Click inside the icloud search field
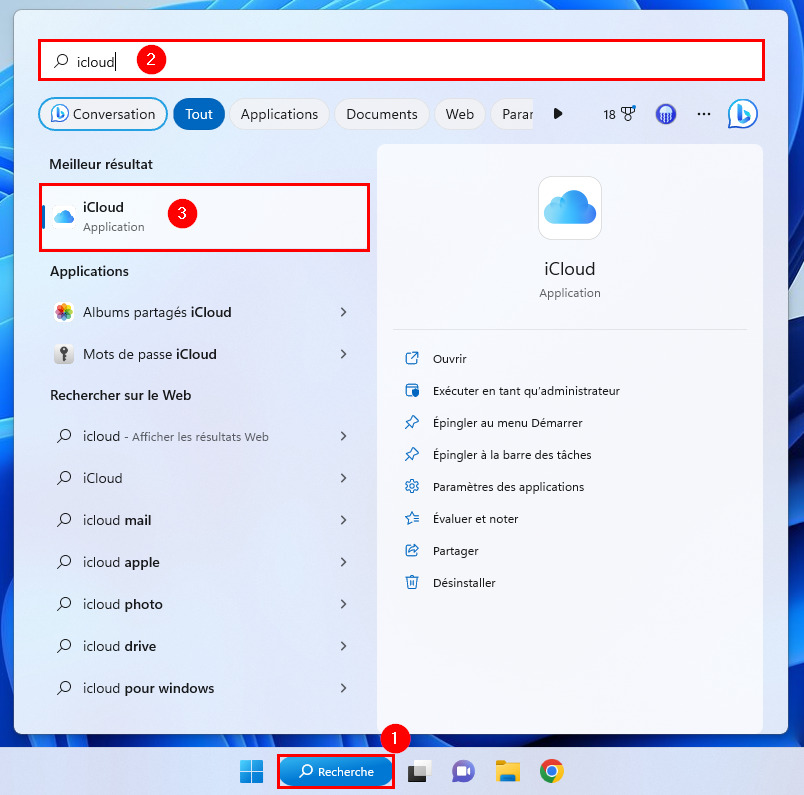 [401, 61]
